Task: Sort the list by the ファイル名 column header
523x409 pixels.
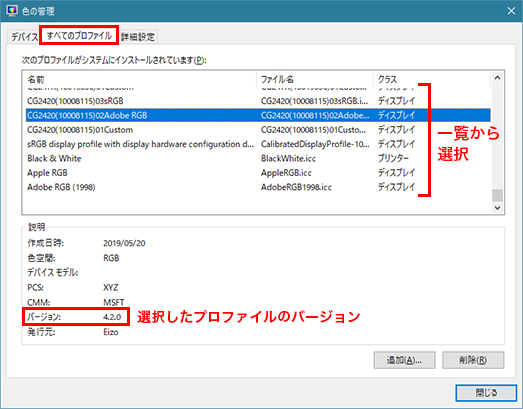Action: point(315,79)
